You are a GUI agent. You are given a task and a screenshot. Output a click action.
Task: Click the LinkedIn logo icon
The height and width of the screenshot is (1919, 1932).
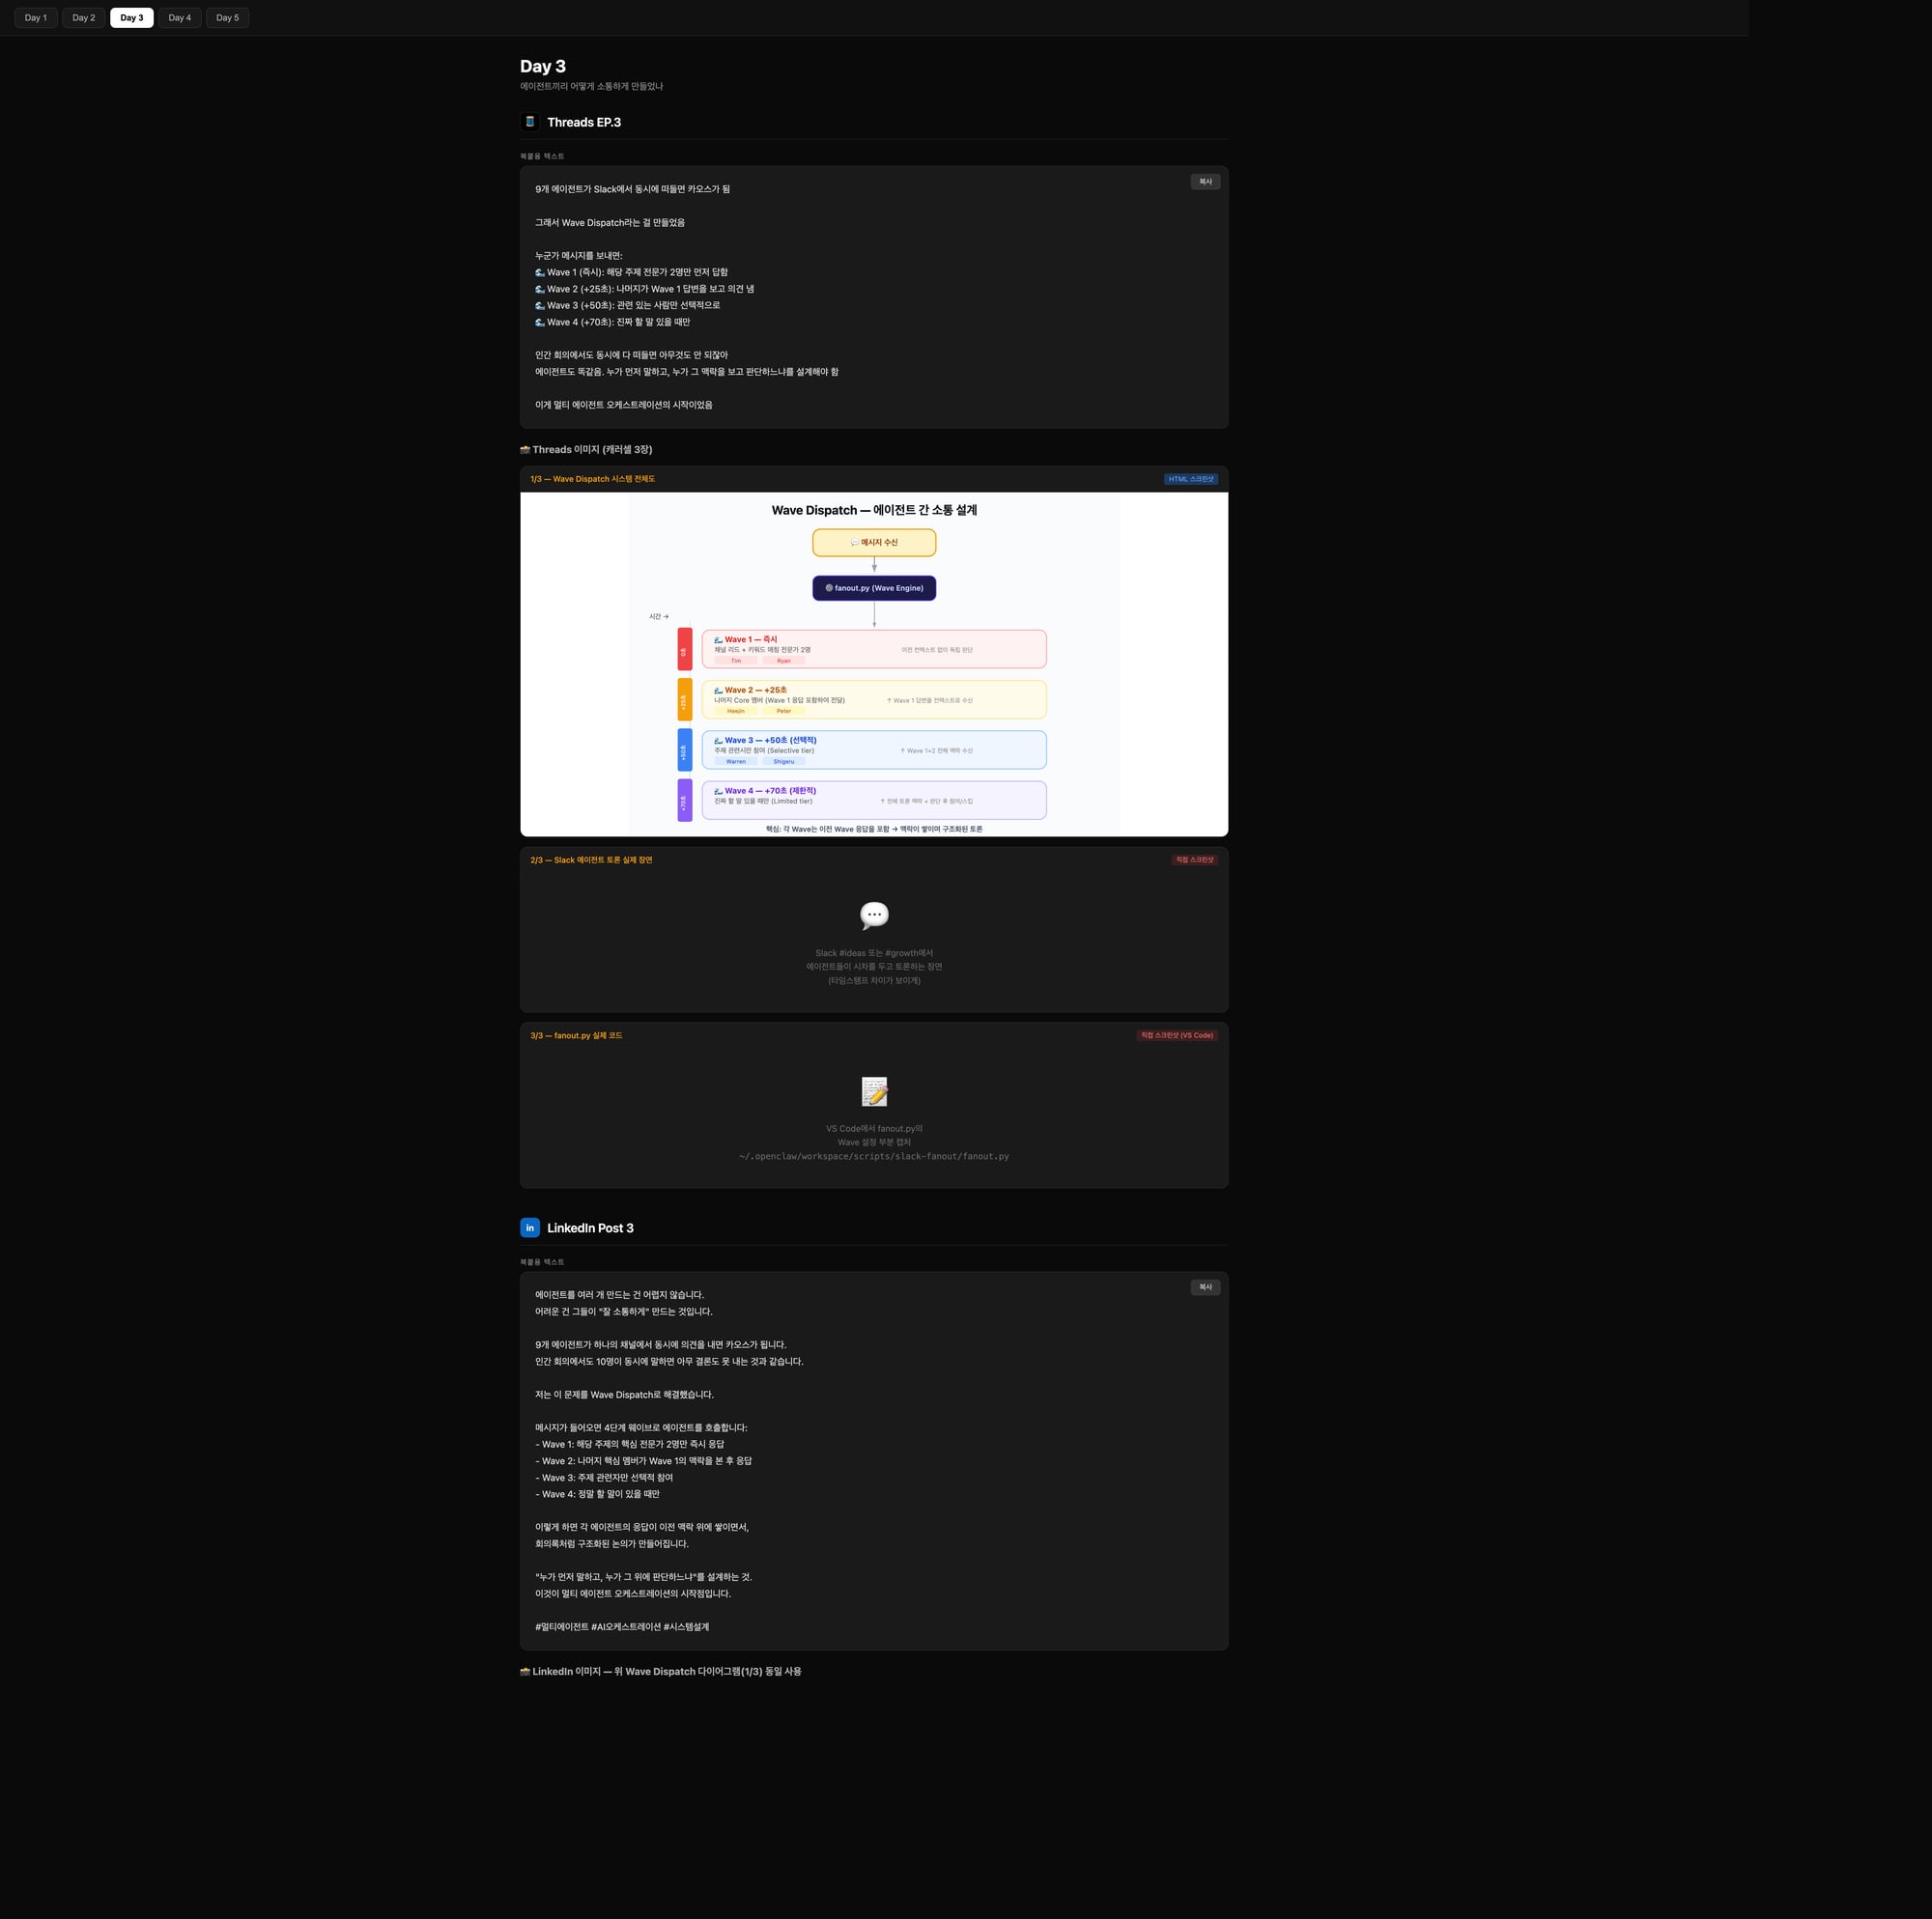pyautogui.click(x=530, y=1227)
